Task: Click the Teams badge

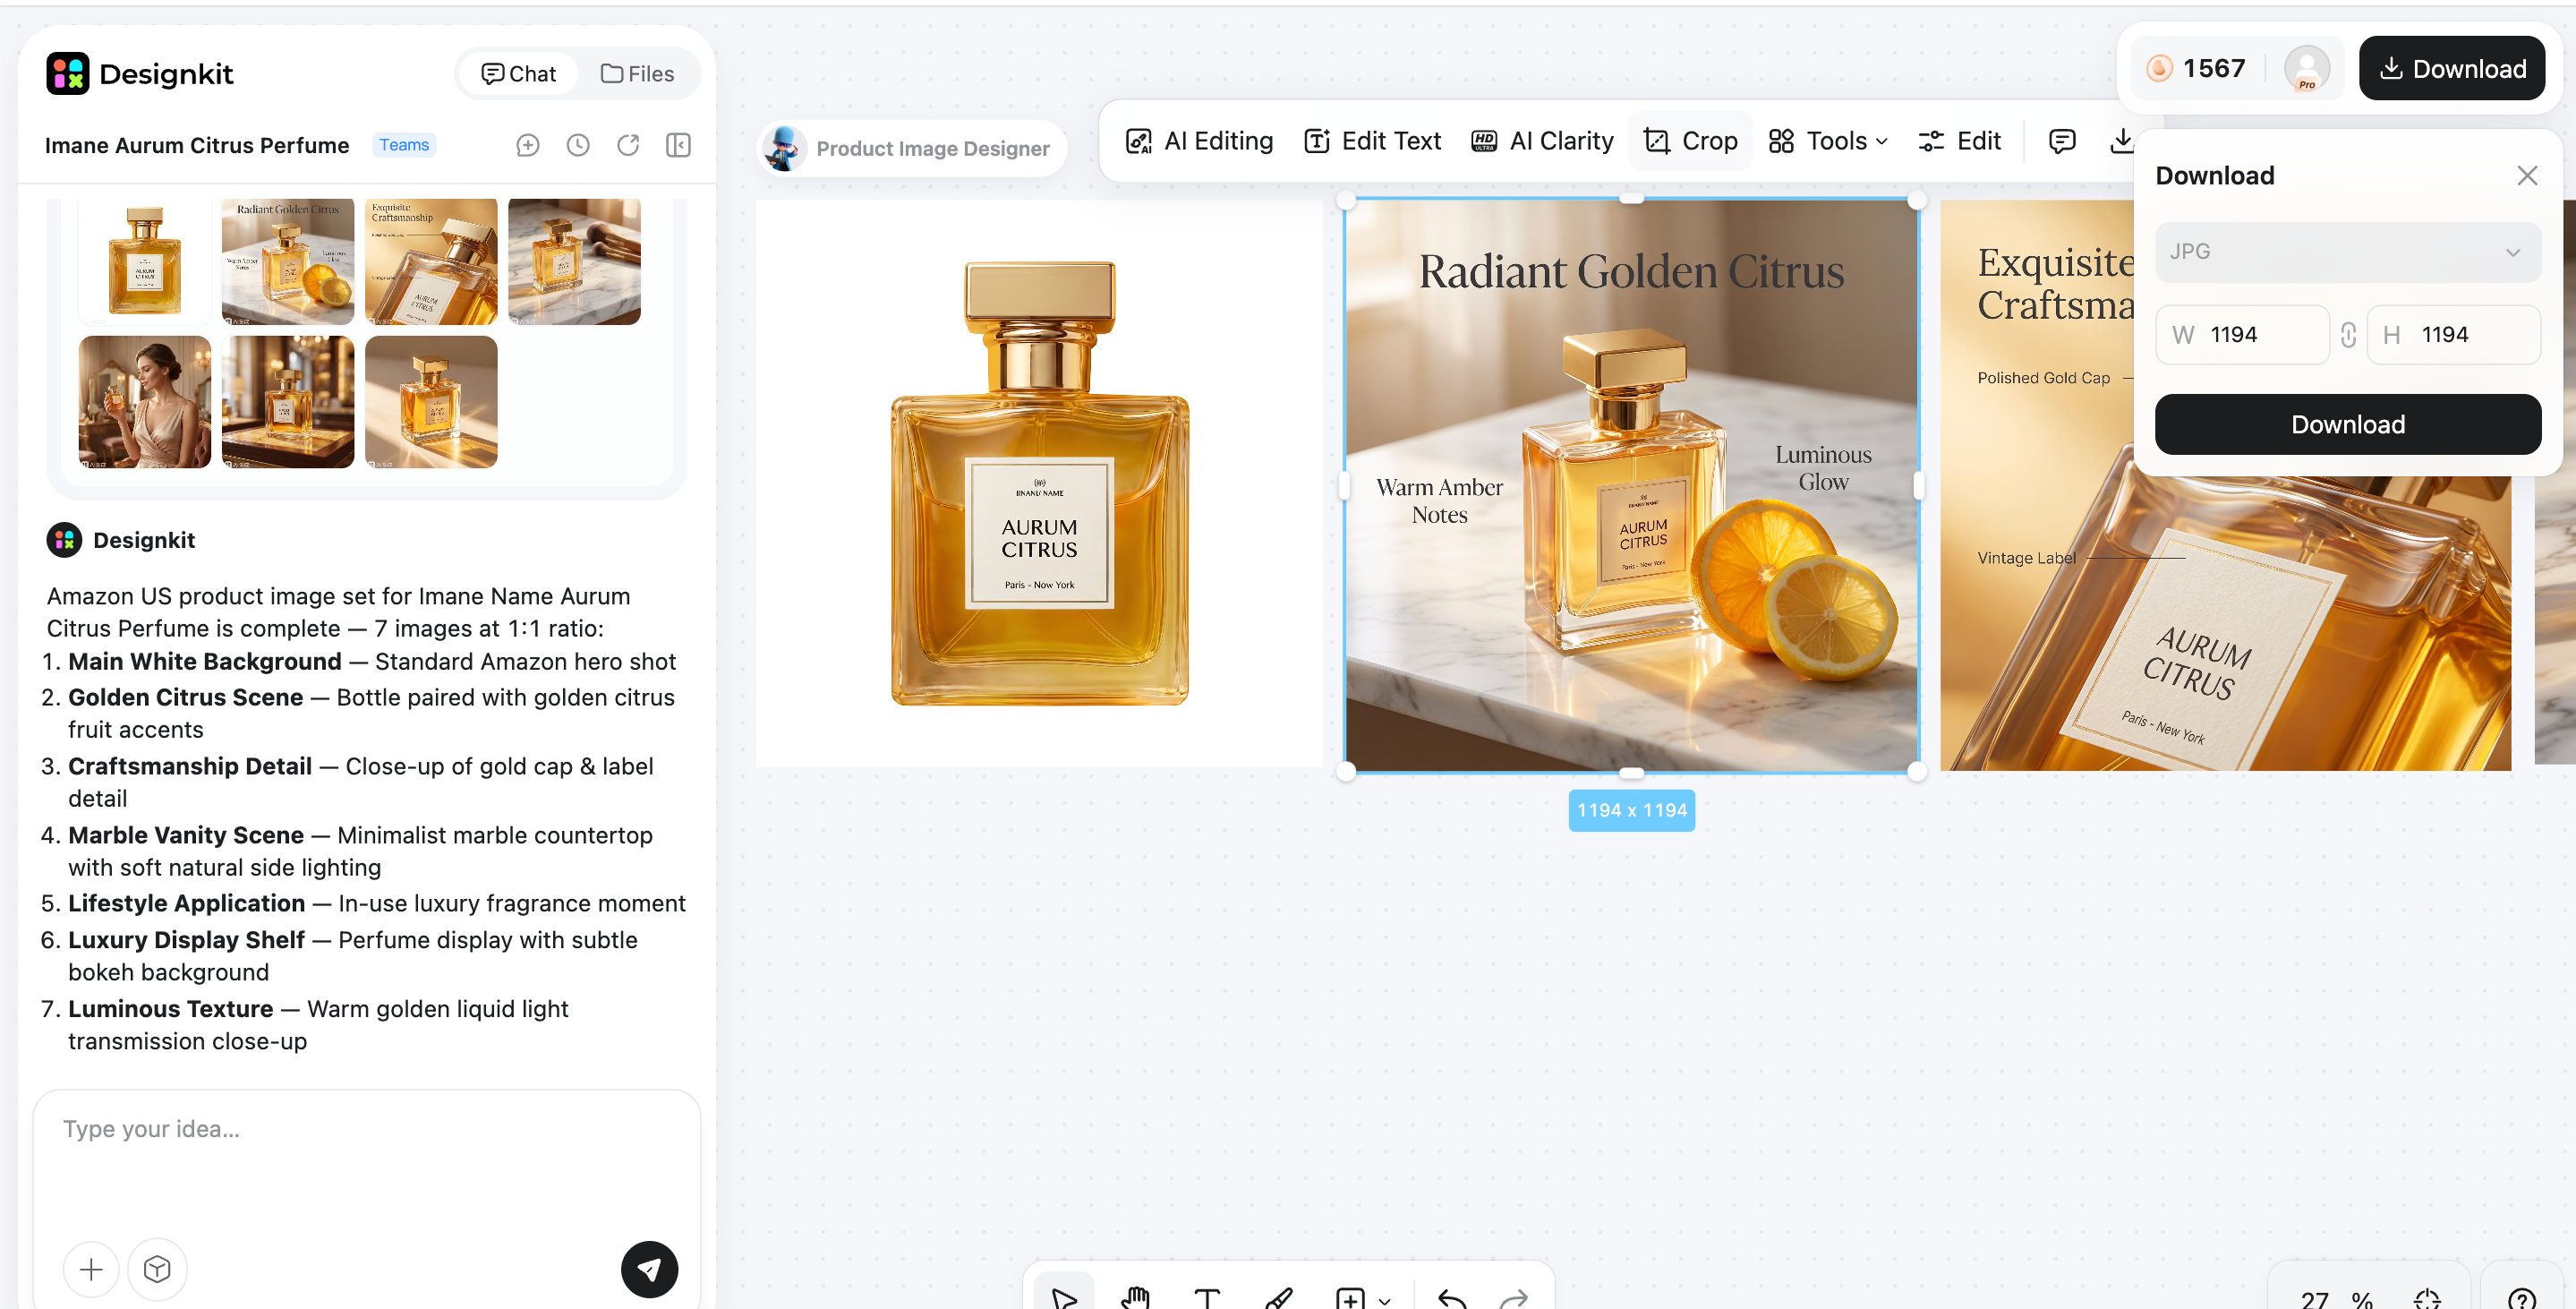Action: (404, 144)
